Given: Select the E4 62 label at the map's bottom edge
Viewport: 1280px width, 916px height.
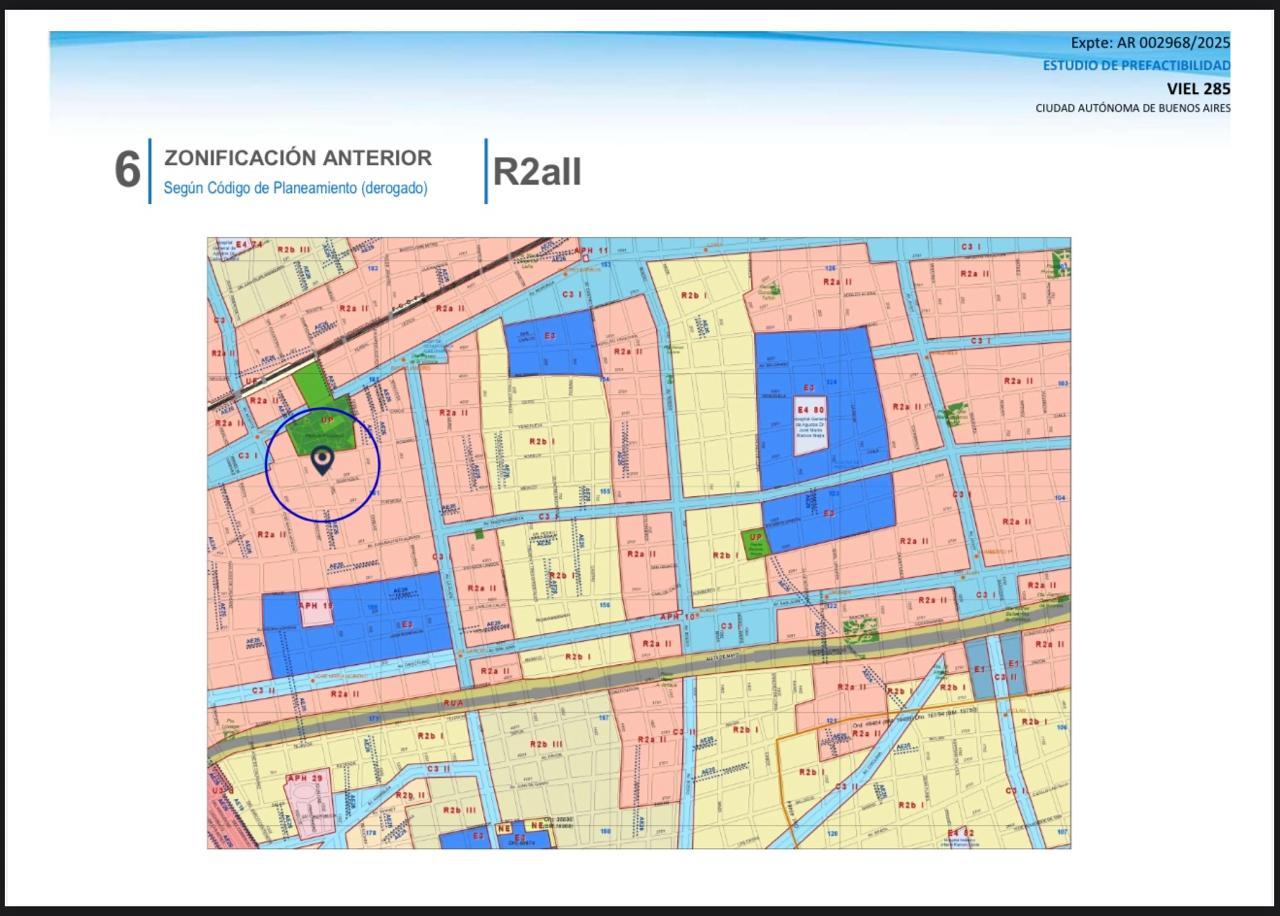Looking at the screenshot, I should tap(961, 832).
